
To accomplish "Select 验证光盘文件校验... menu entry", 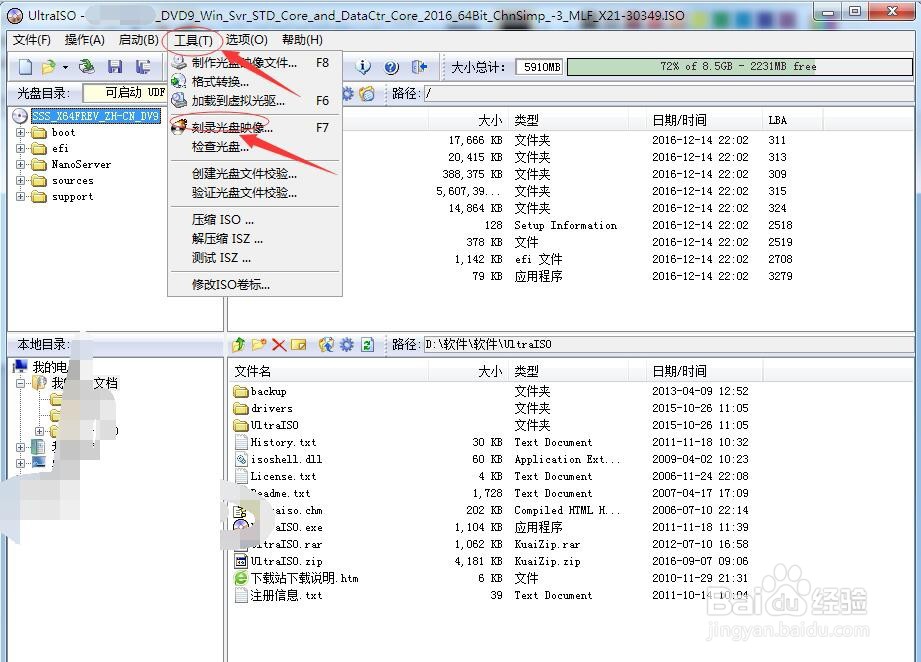I will tap(255, 193).
